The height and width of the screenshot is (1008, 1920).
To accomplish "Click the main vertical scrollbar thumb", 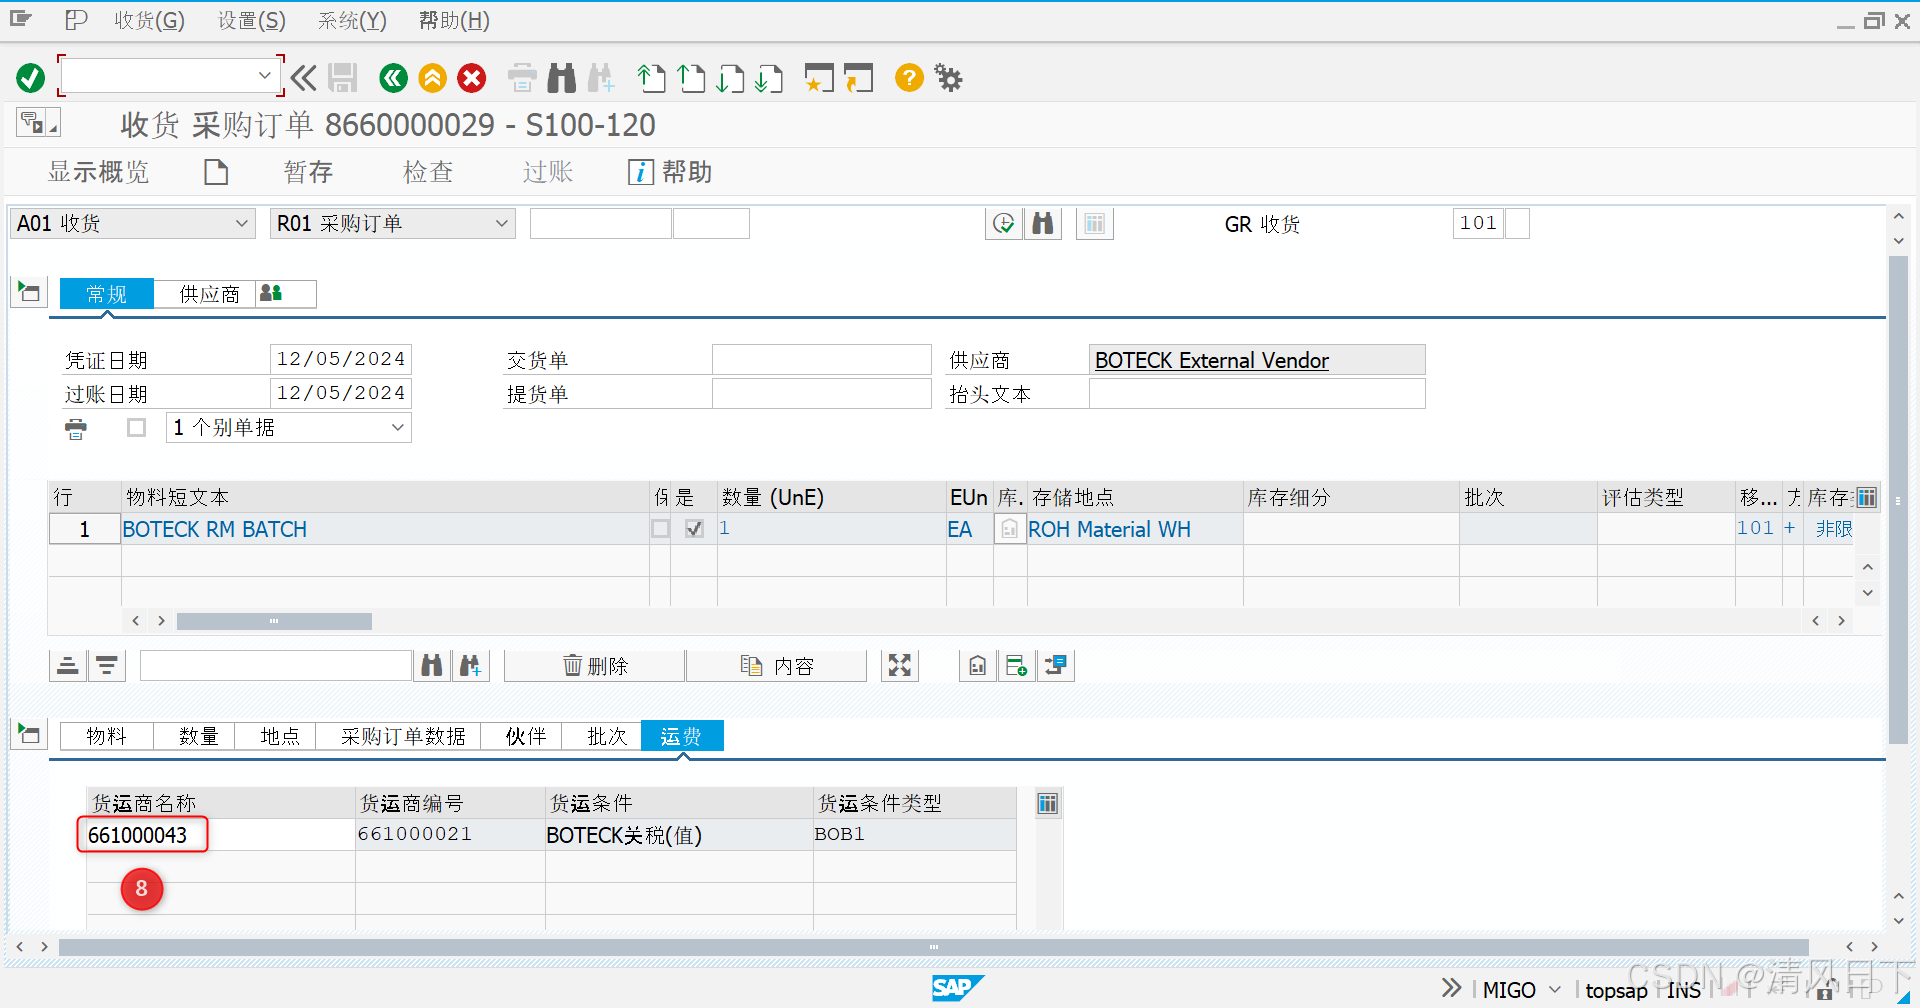I will 1898,500.
